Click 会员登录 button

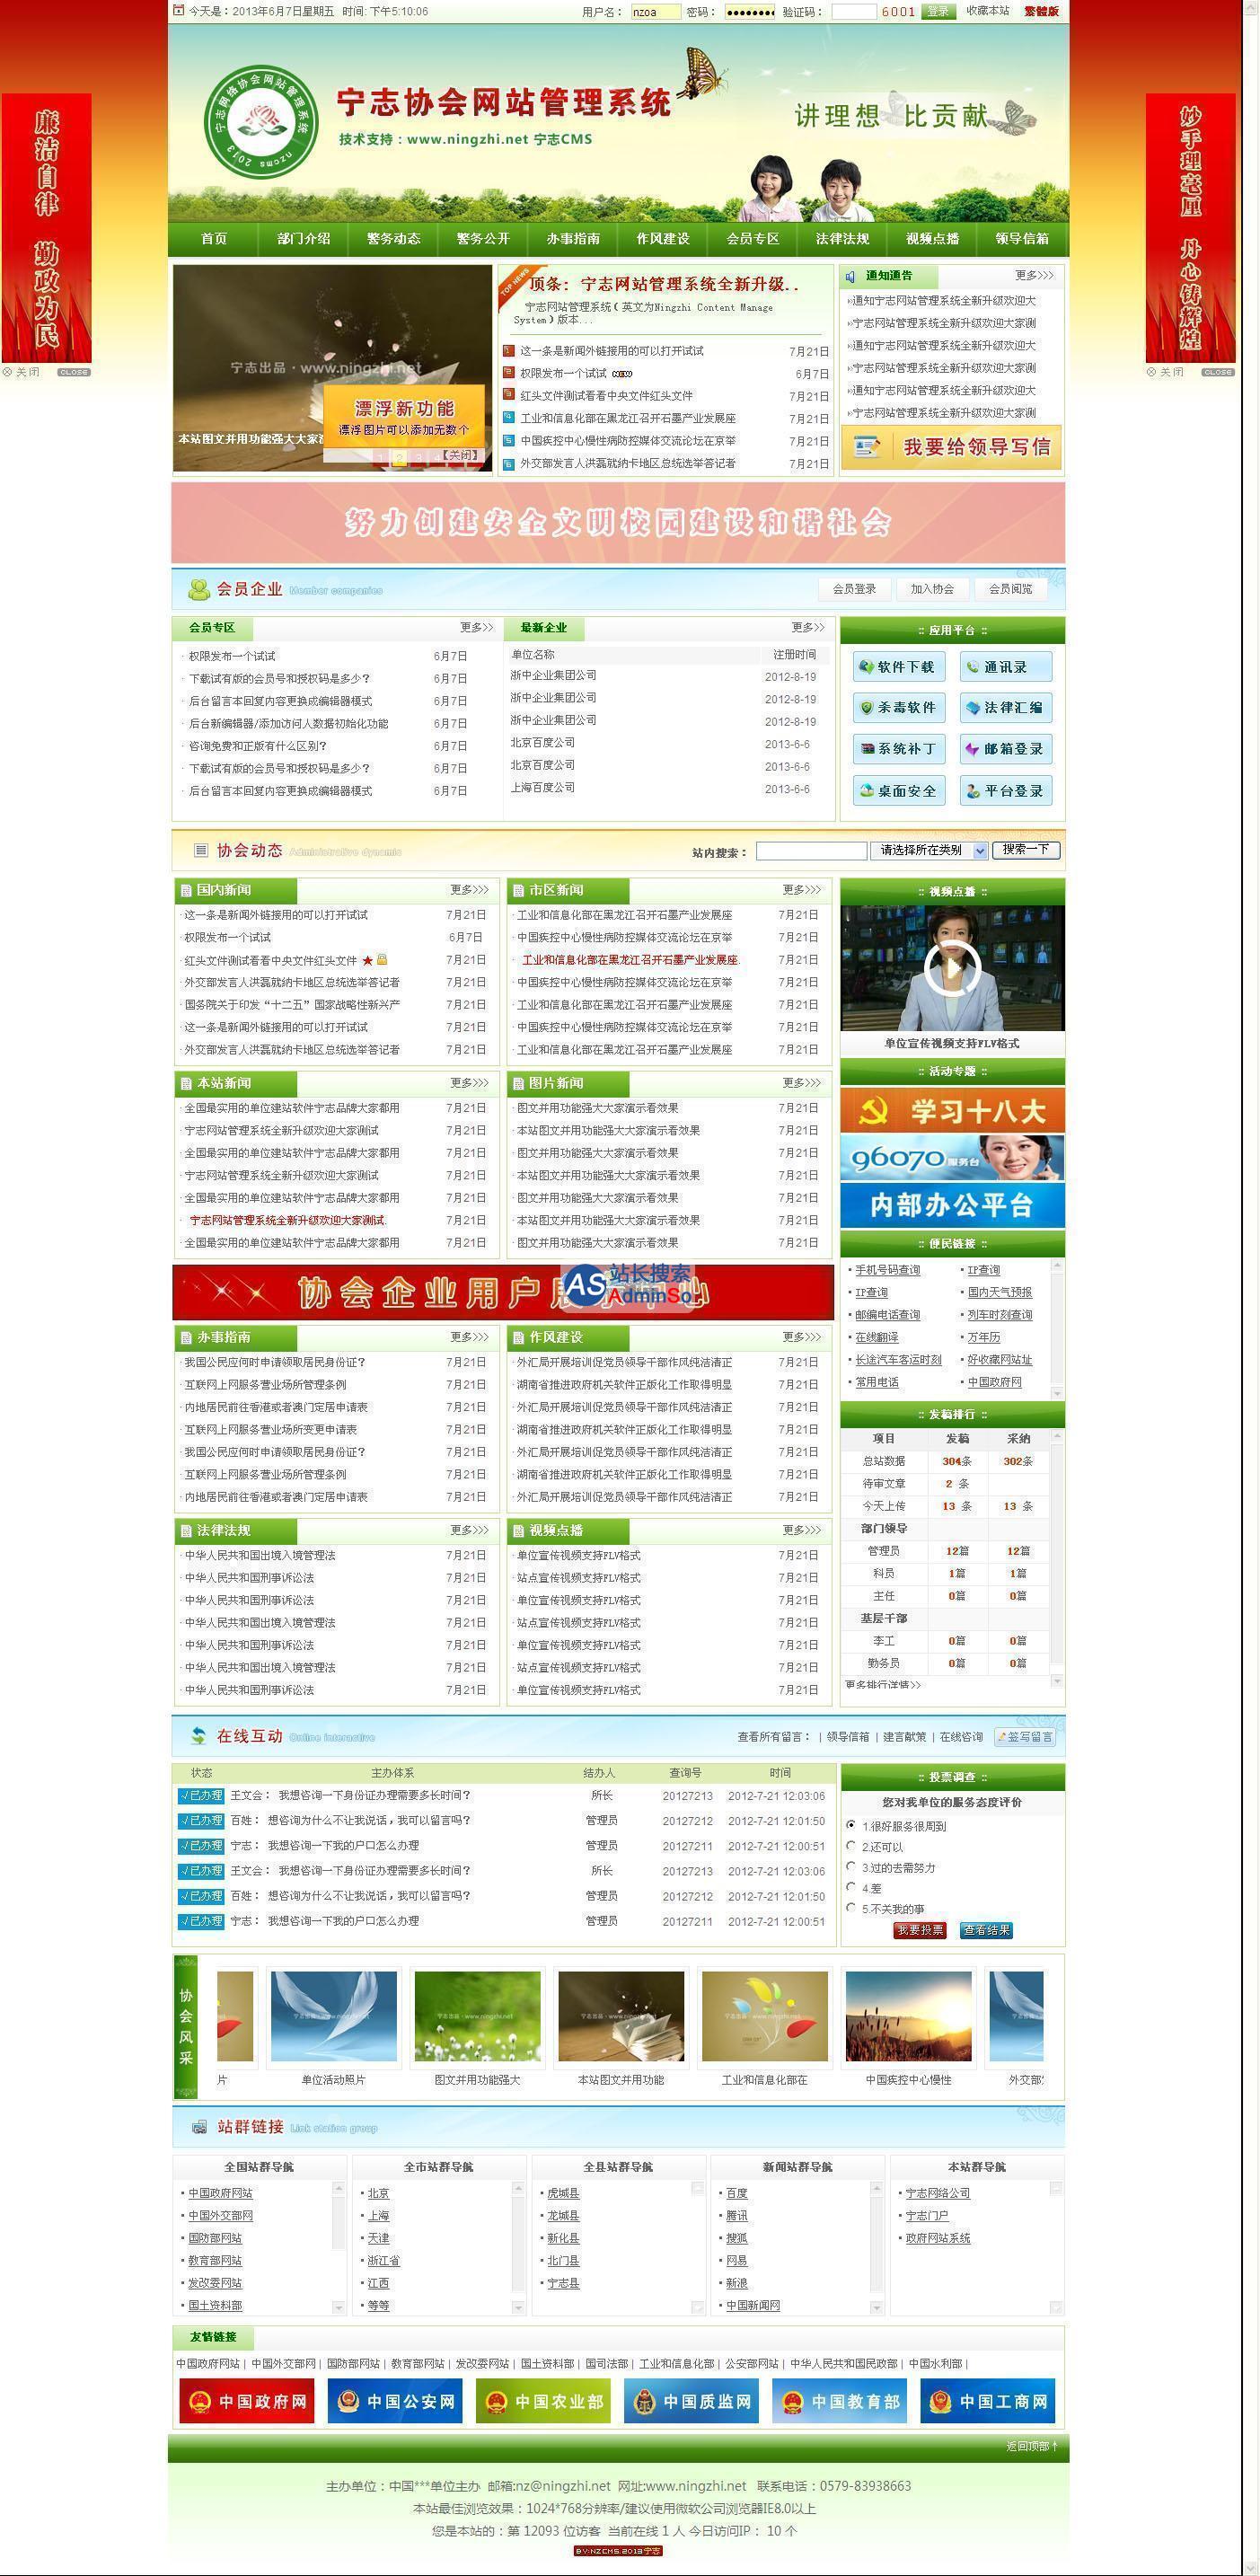pyautogui.click(x=855, y=589)
